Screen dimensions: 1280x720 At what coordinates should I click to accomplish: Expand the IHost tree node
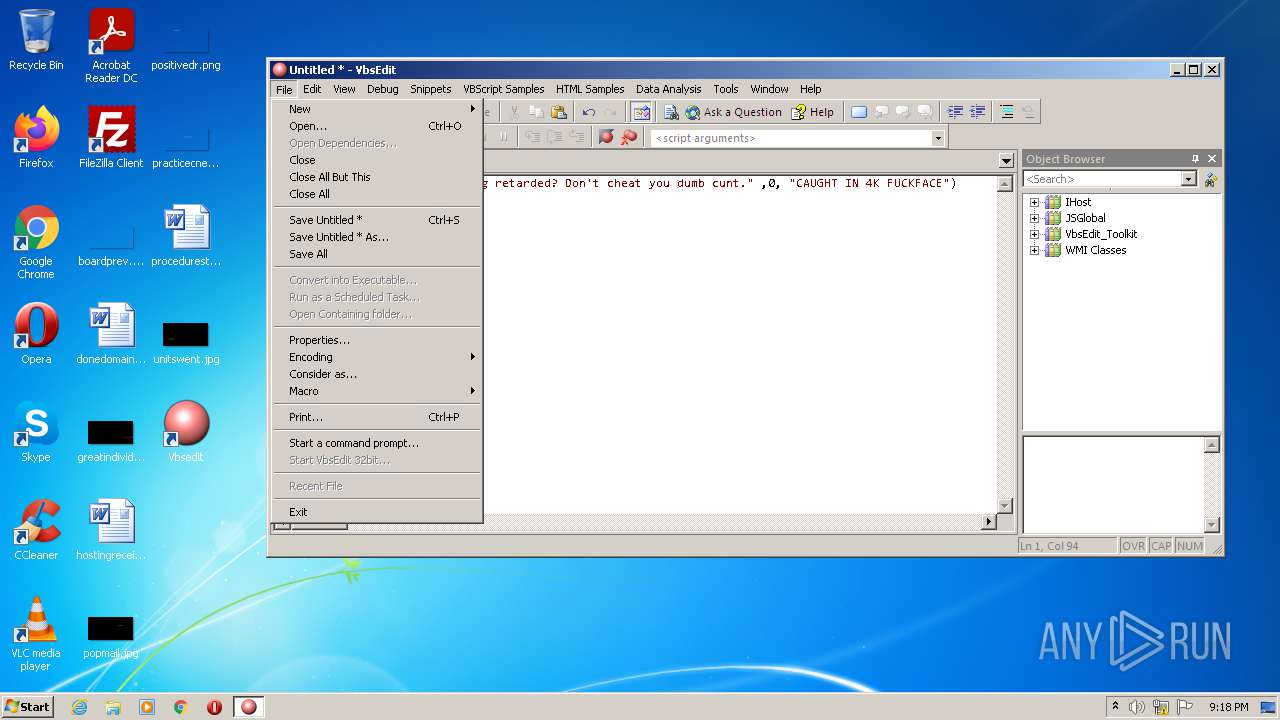pyautogui.click(x=1035, y=202)
